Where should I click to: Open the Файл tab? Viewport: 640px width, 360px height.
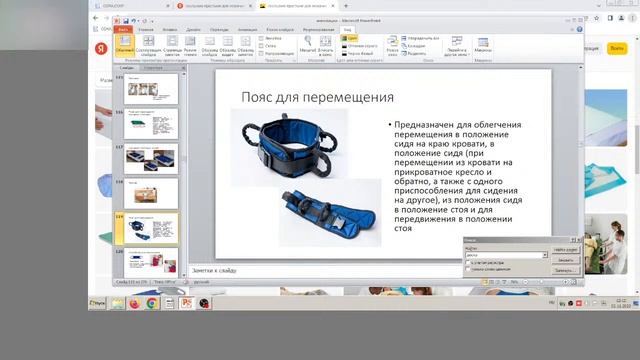[123, 29]
